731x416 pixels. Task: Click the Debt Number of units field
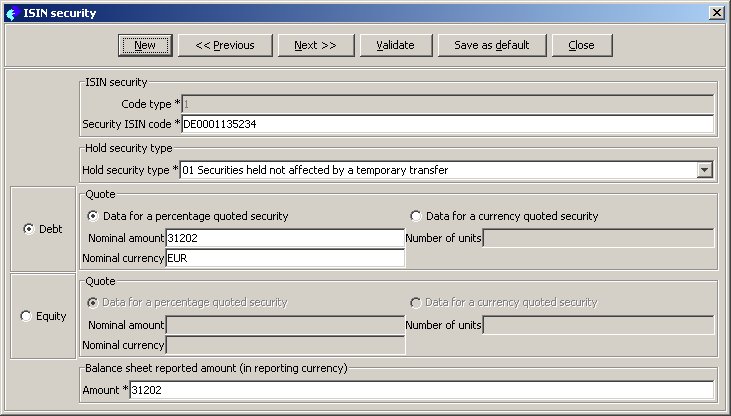(x=598, y=238)
